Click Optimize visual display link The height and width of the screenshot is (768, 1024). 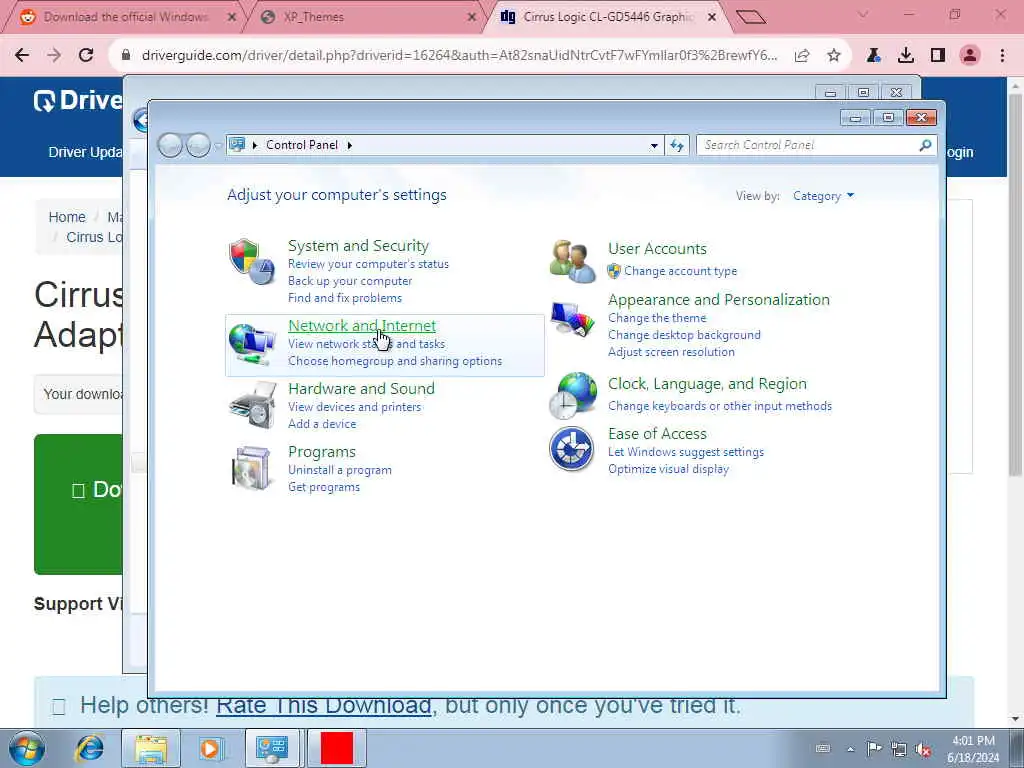click(x=669, y=468)
